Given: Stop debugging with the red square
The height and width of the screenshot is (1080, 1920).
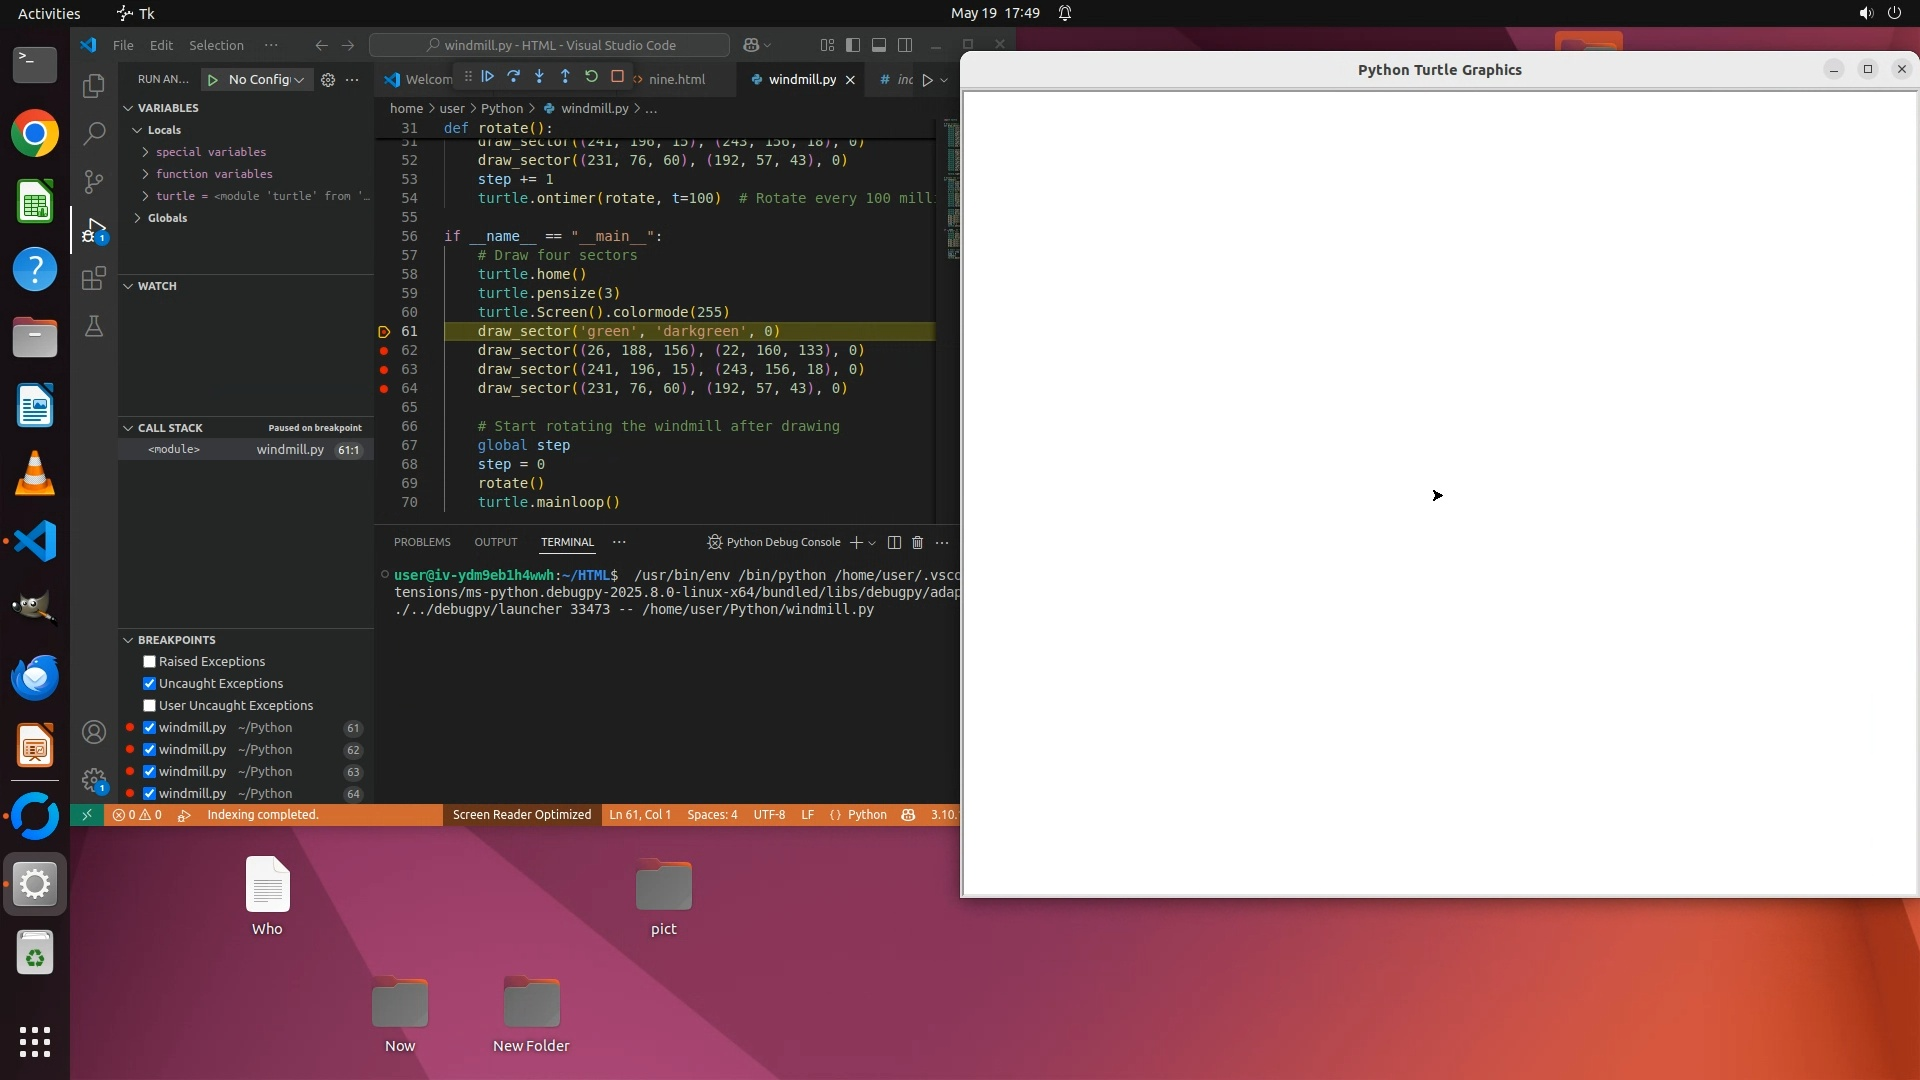Looking at the screenshot, I should coord(617,77).
